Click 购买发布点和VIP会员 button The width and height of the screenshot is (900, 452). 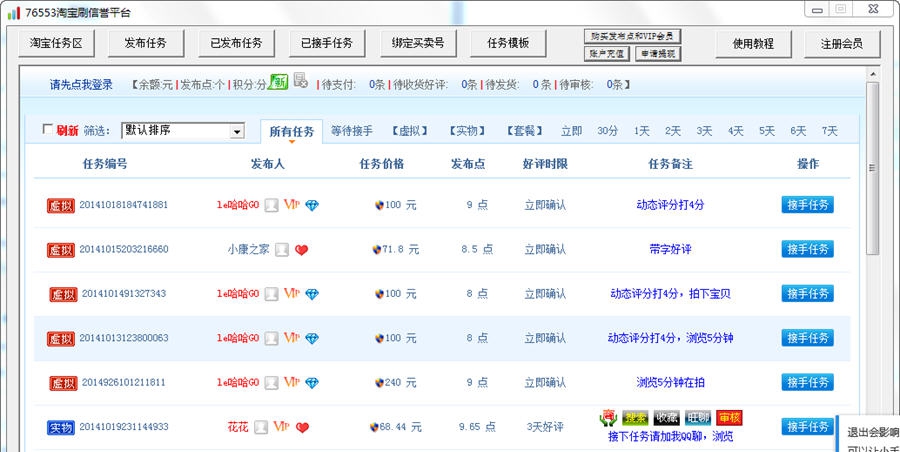coord(632,36)
